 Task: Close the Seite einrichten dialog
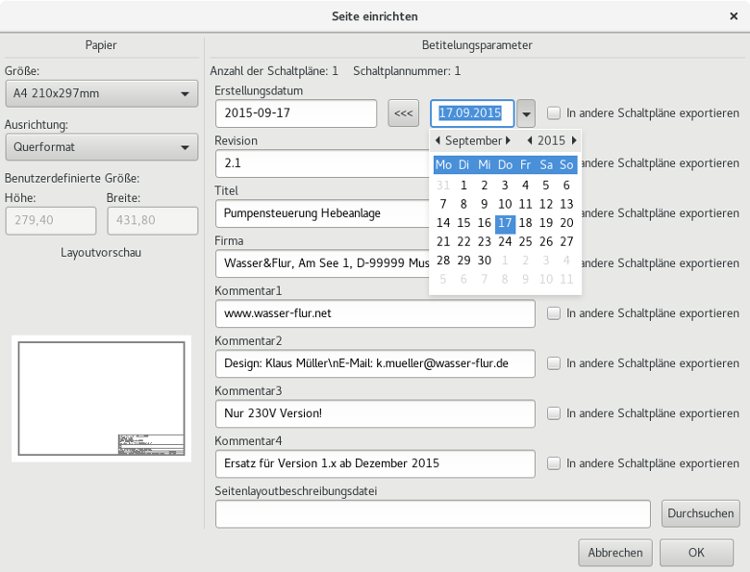[x=734, y=16]
